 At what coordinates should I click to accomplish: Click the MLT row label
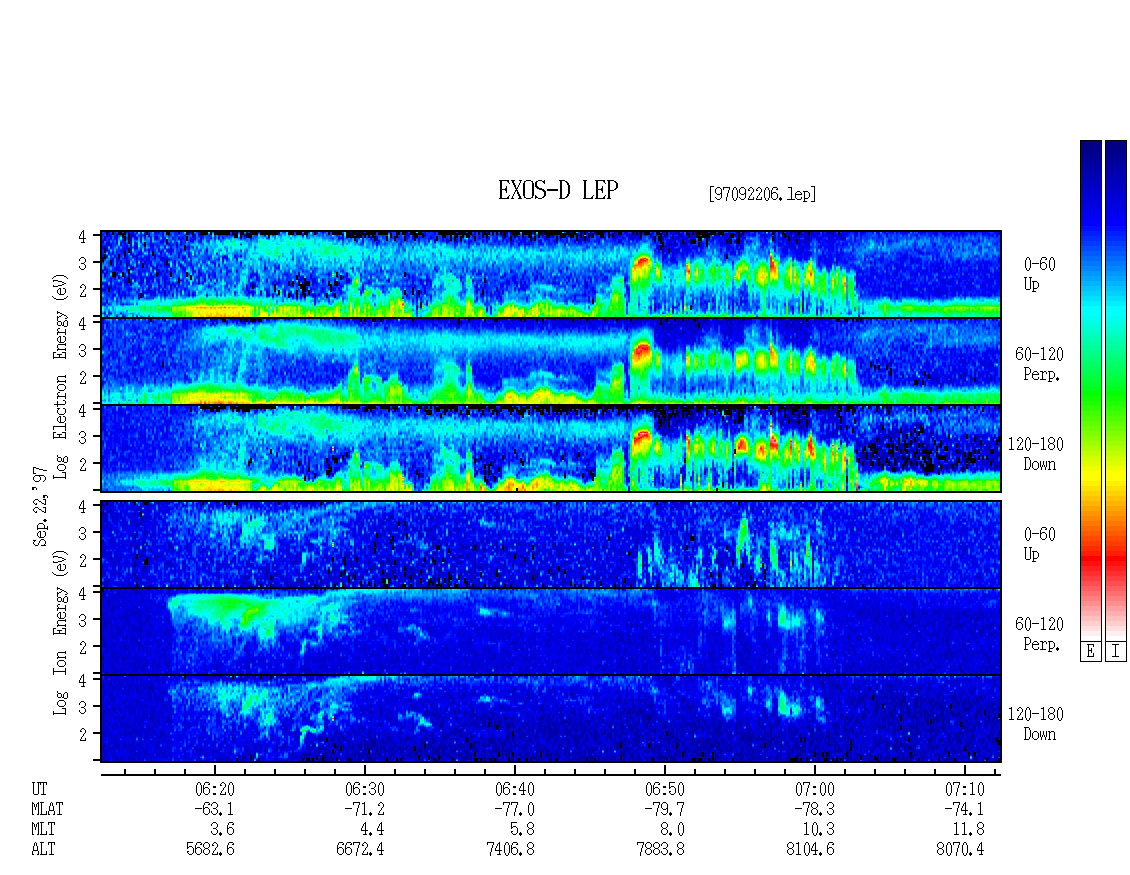point(43,830)
